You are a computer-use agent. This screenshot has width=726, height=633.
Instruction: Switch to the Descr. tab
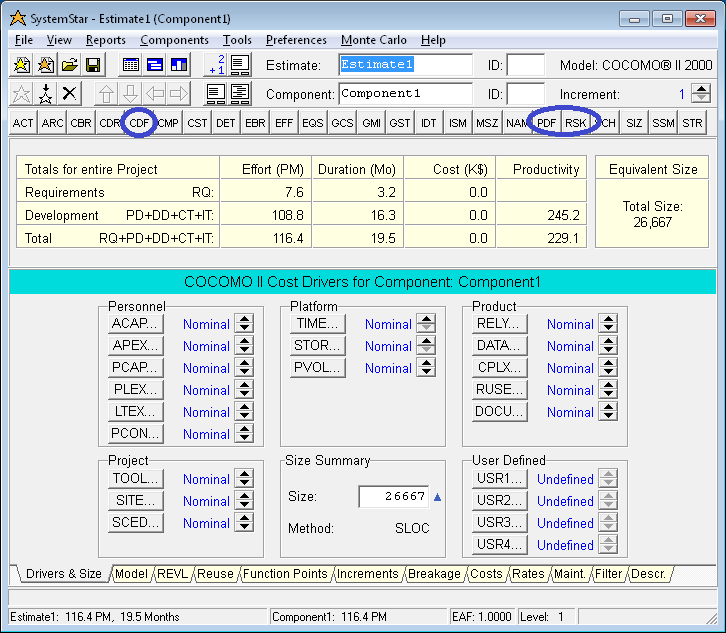[x=648, y=574]
